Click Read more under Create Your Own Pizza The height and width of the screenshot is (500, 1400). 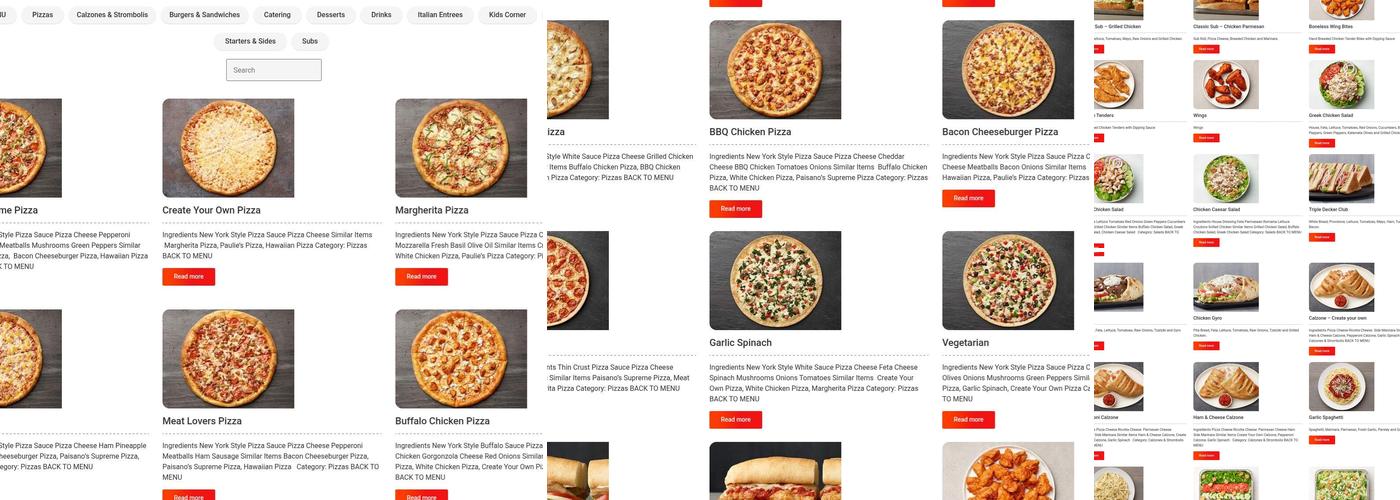click(x=189, y=277)
